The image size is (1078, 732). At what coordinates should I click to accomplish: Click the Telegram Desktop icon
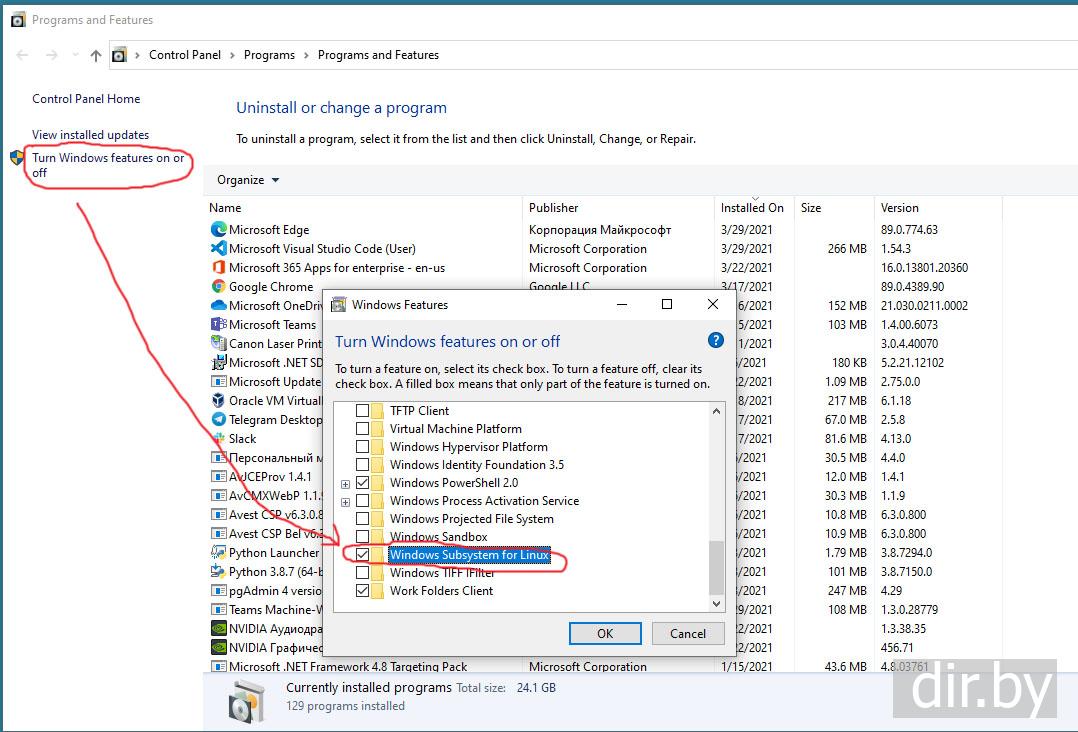pos(218,420)
